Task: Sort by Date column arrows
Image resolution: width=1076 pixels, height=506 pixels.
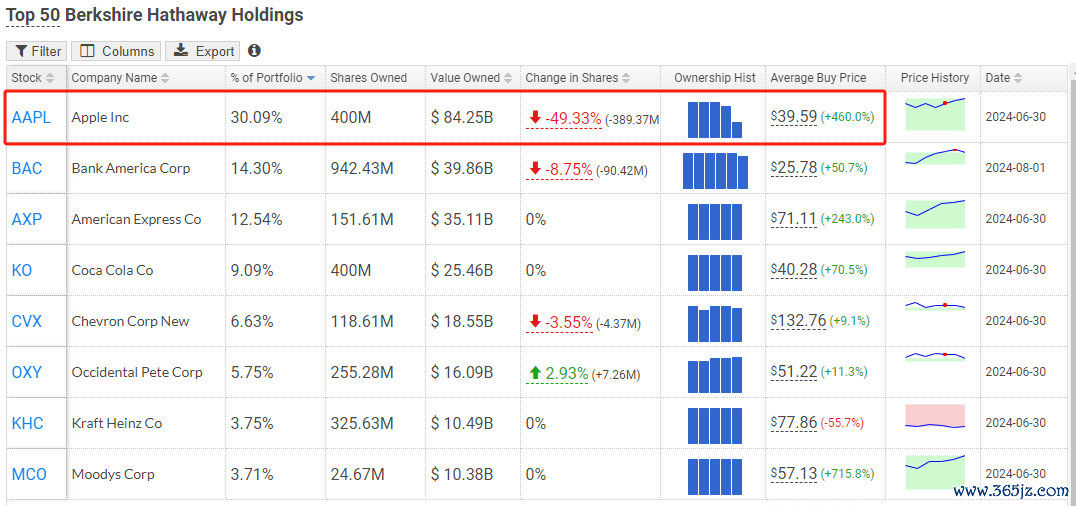Action: click(x=1018, y=78)
